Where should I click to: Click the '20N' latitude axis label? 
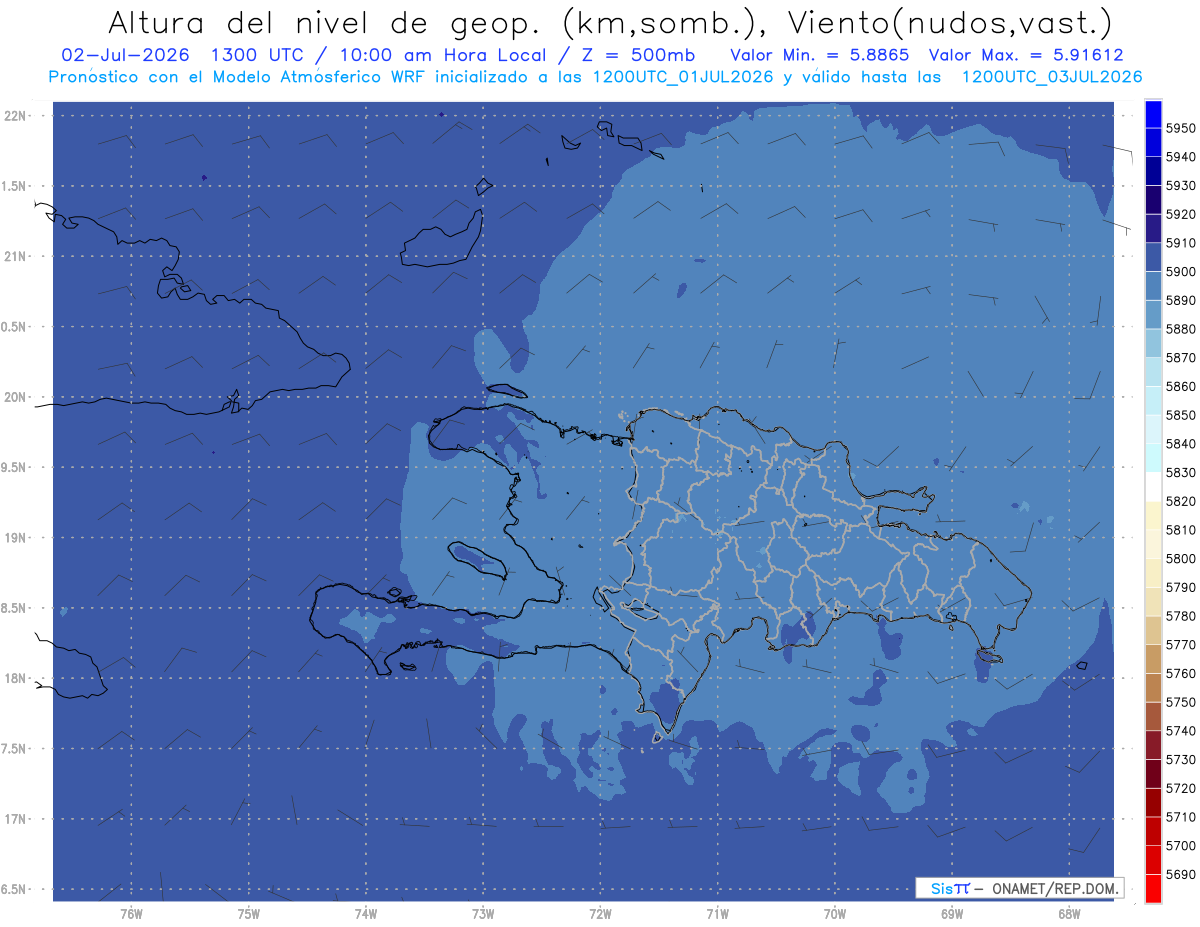tap(14, 397)
